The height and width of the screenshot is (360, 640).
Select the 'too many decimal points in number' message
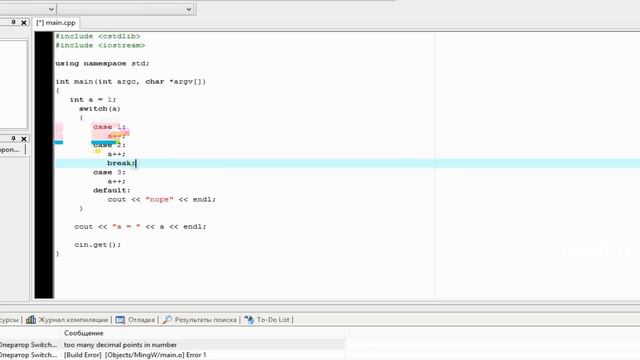(120, 345)
